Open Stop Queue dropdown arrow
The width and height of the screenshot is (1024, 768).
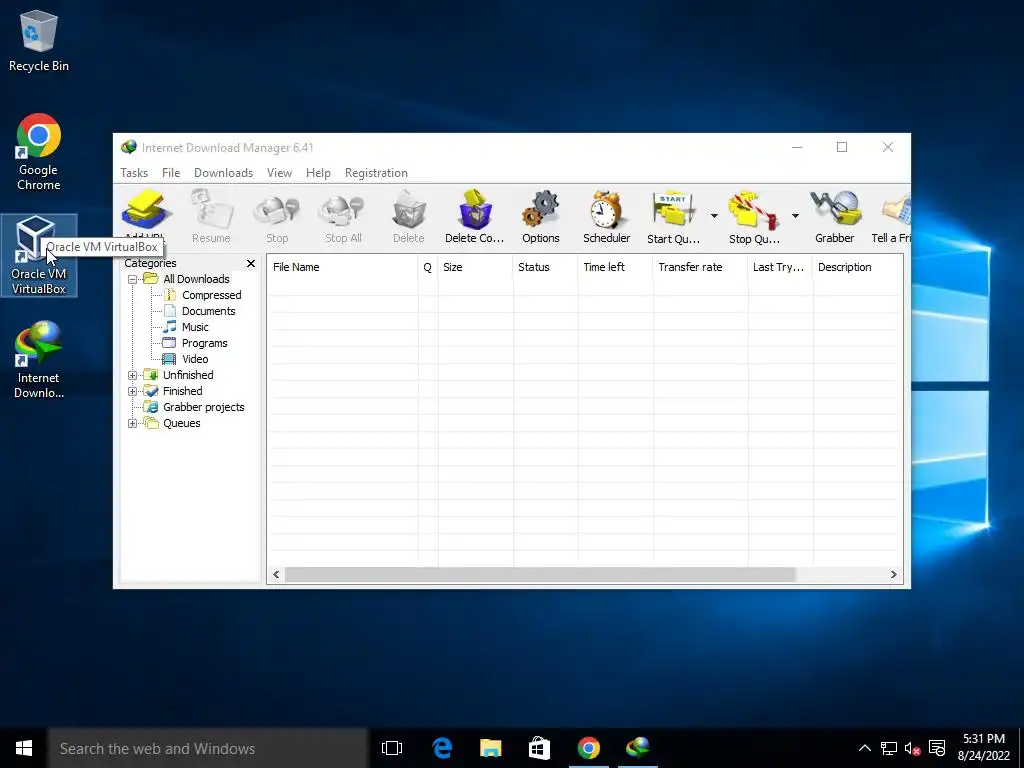tap(795, 216)
